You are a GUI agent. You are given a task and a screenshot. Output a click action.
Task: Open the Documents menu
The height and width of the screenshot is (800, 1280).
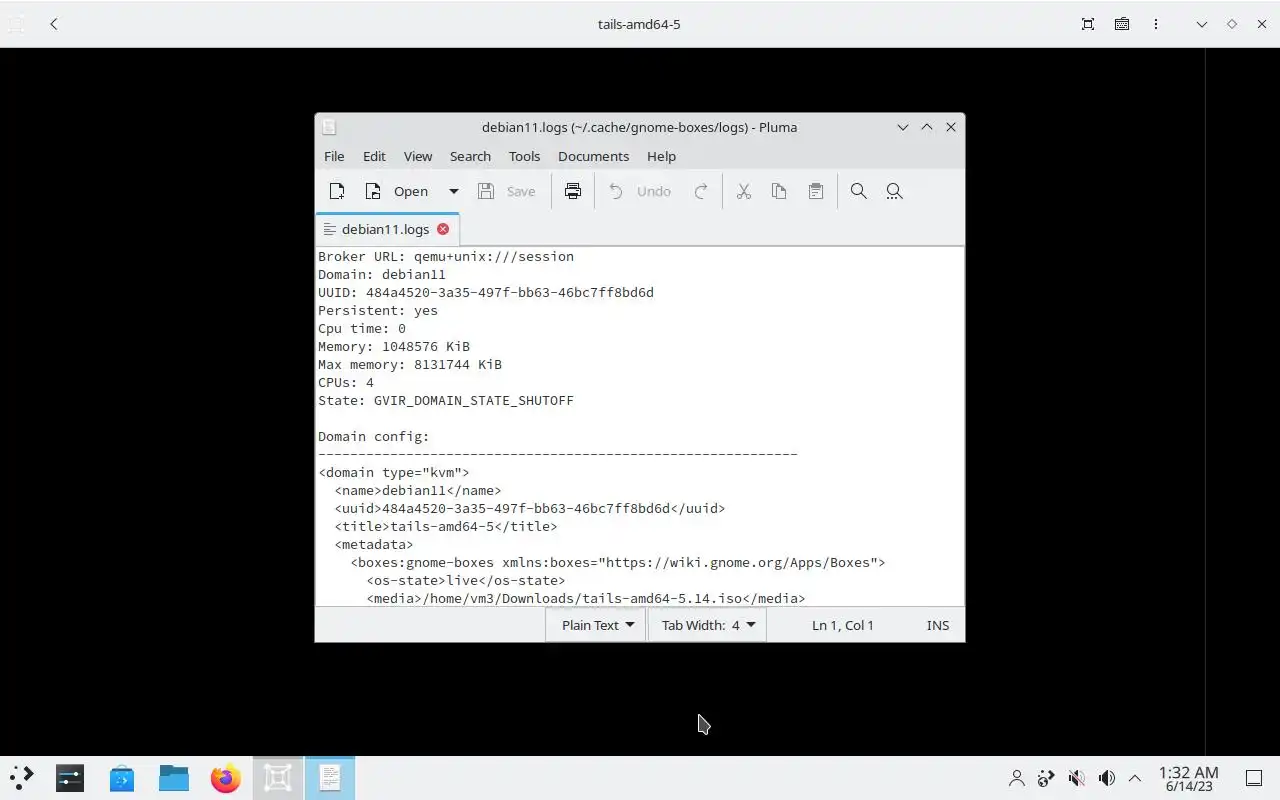593,156
